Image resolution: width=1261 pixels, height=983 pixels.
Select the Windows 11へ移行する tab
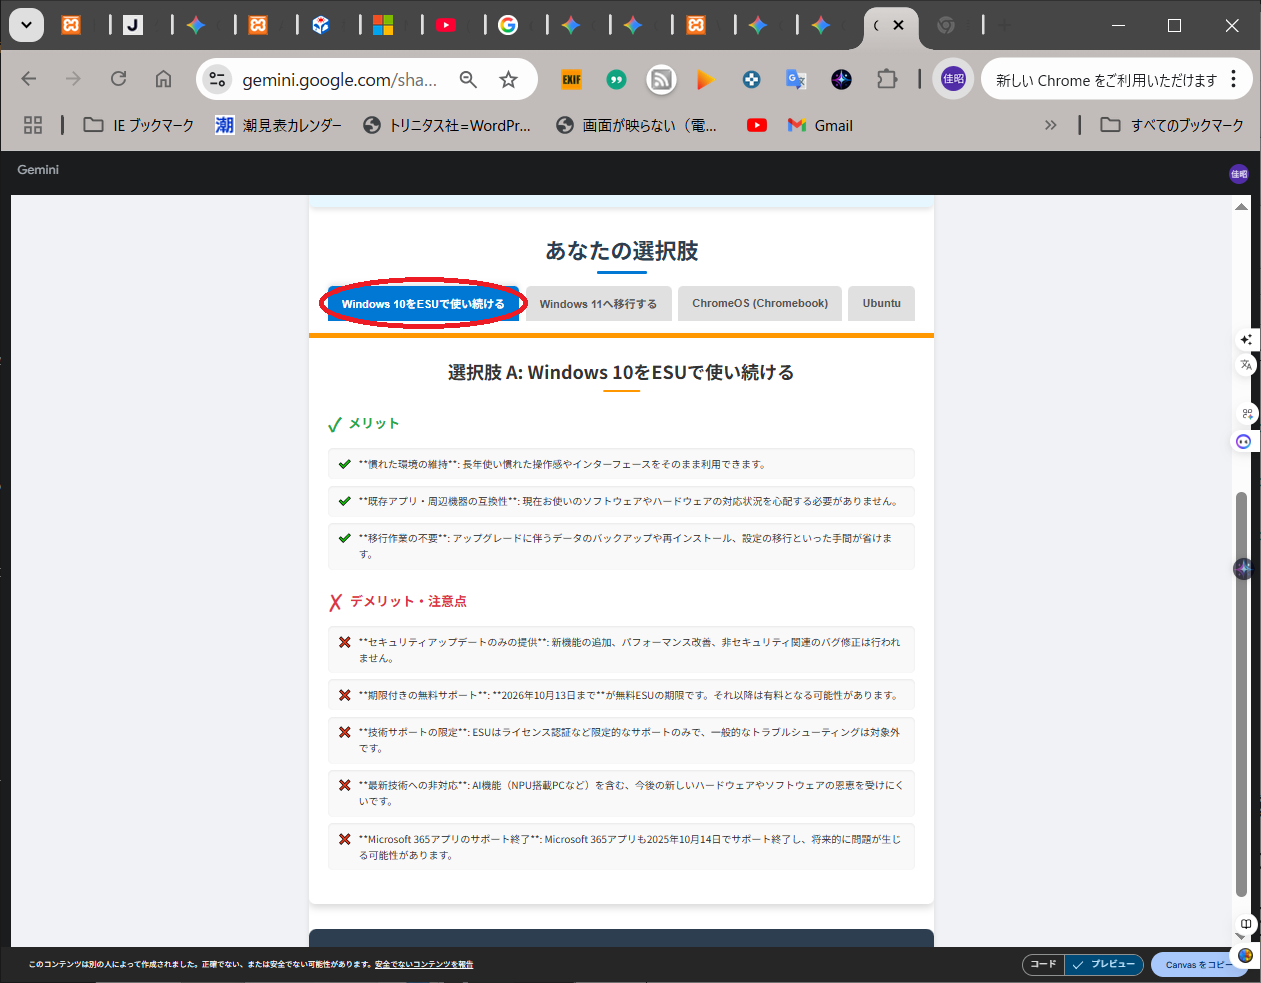(598, 304)
